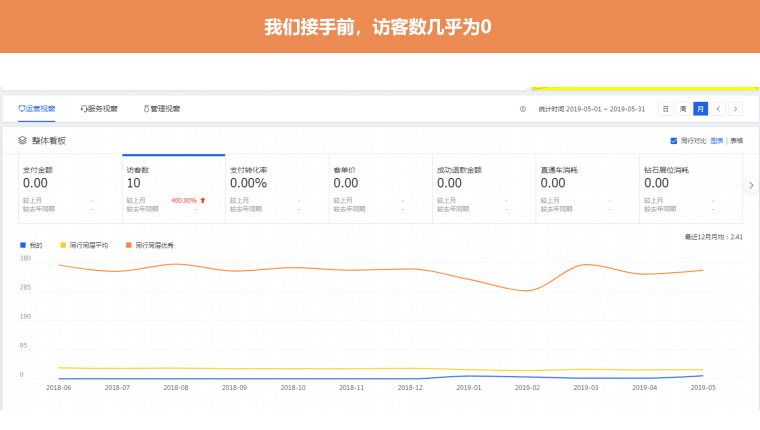Viewport: 760px width, 430px height.
Task: Click the clock icon beside 统计时间
Action: (523, 109)
